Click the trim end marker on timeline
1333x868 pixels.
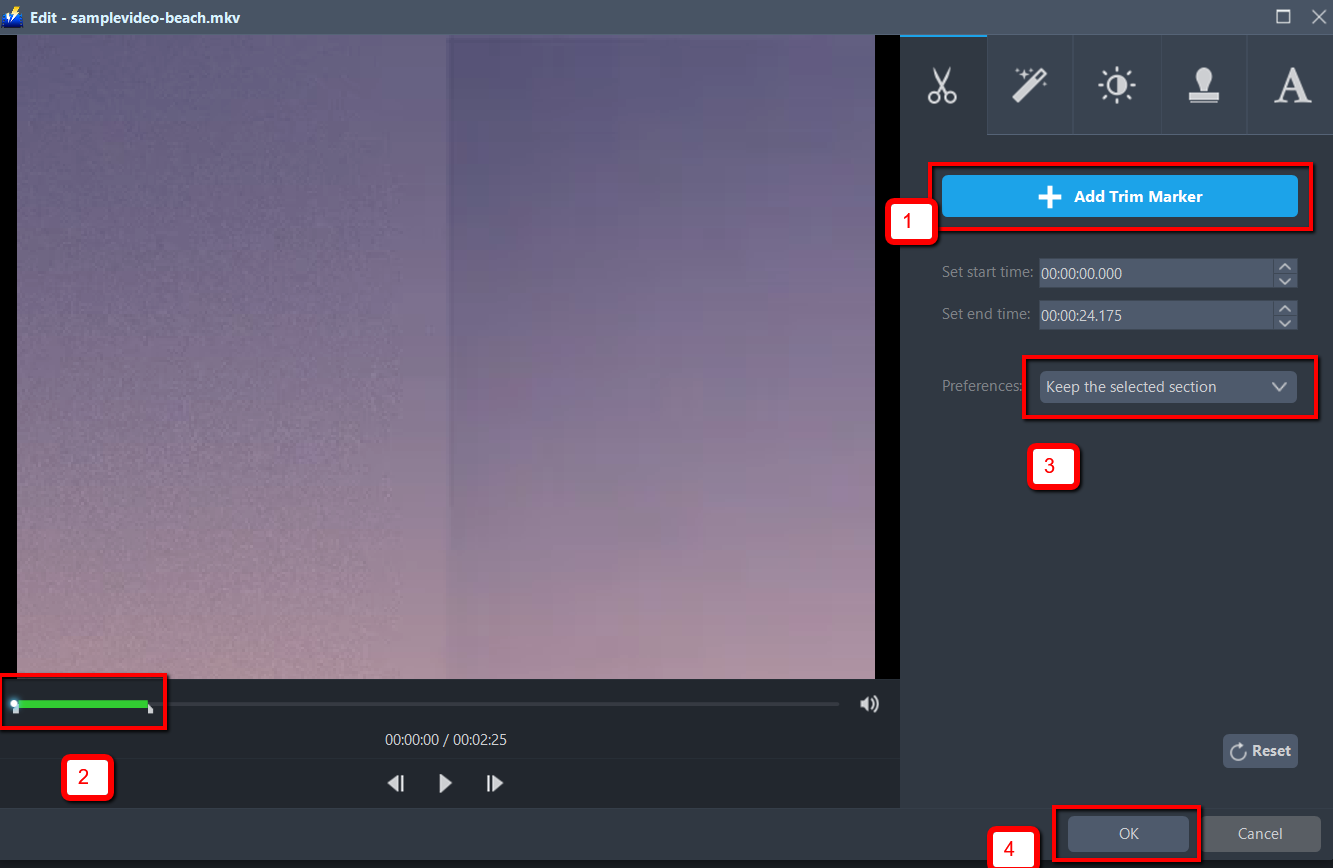pos(149,708)
